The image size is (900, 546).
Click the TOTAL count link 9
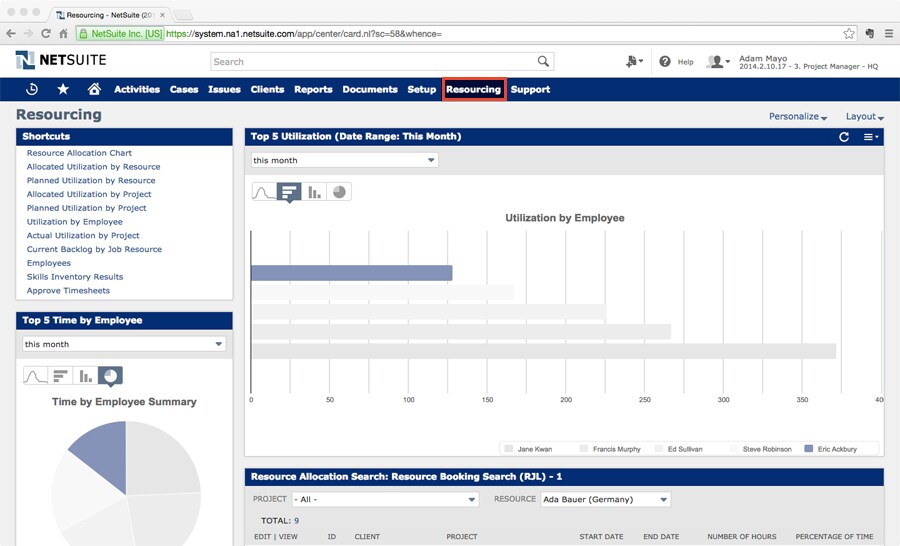click(296, 521)
